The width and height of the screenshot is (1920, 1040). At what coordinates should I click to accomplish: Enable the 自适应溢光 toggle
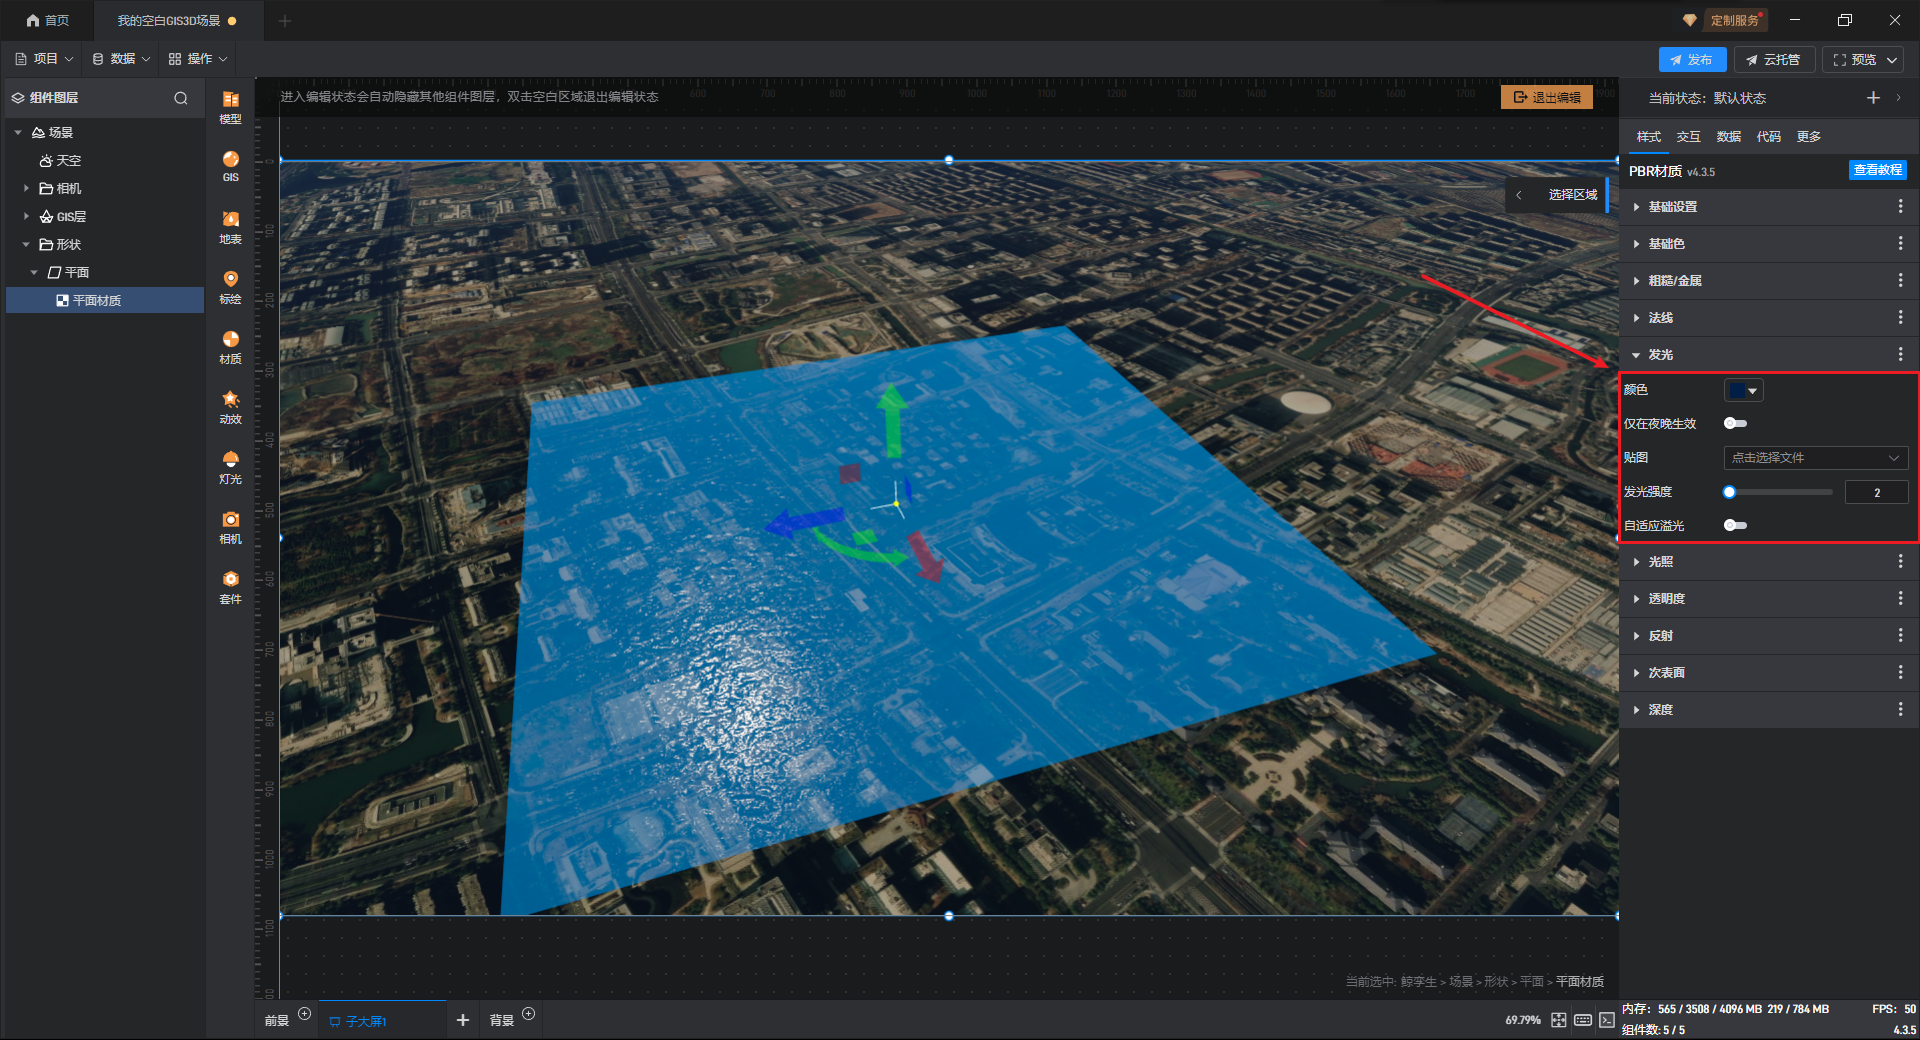click(1735, 526)
